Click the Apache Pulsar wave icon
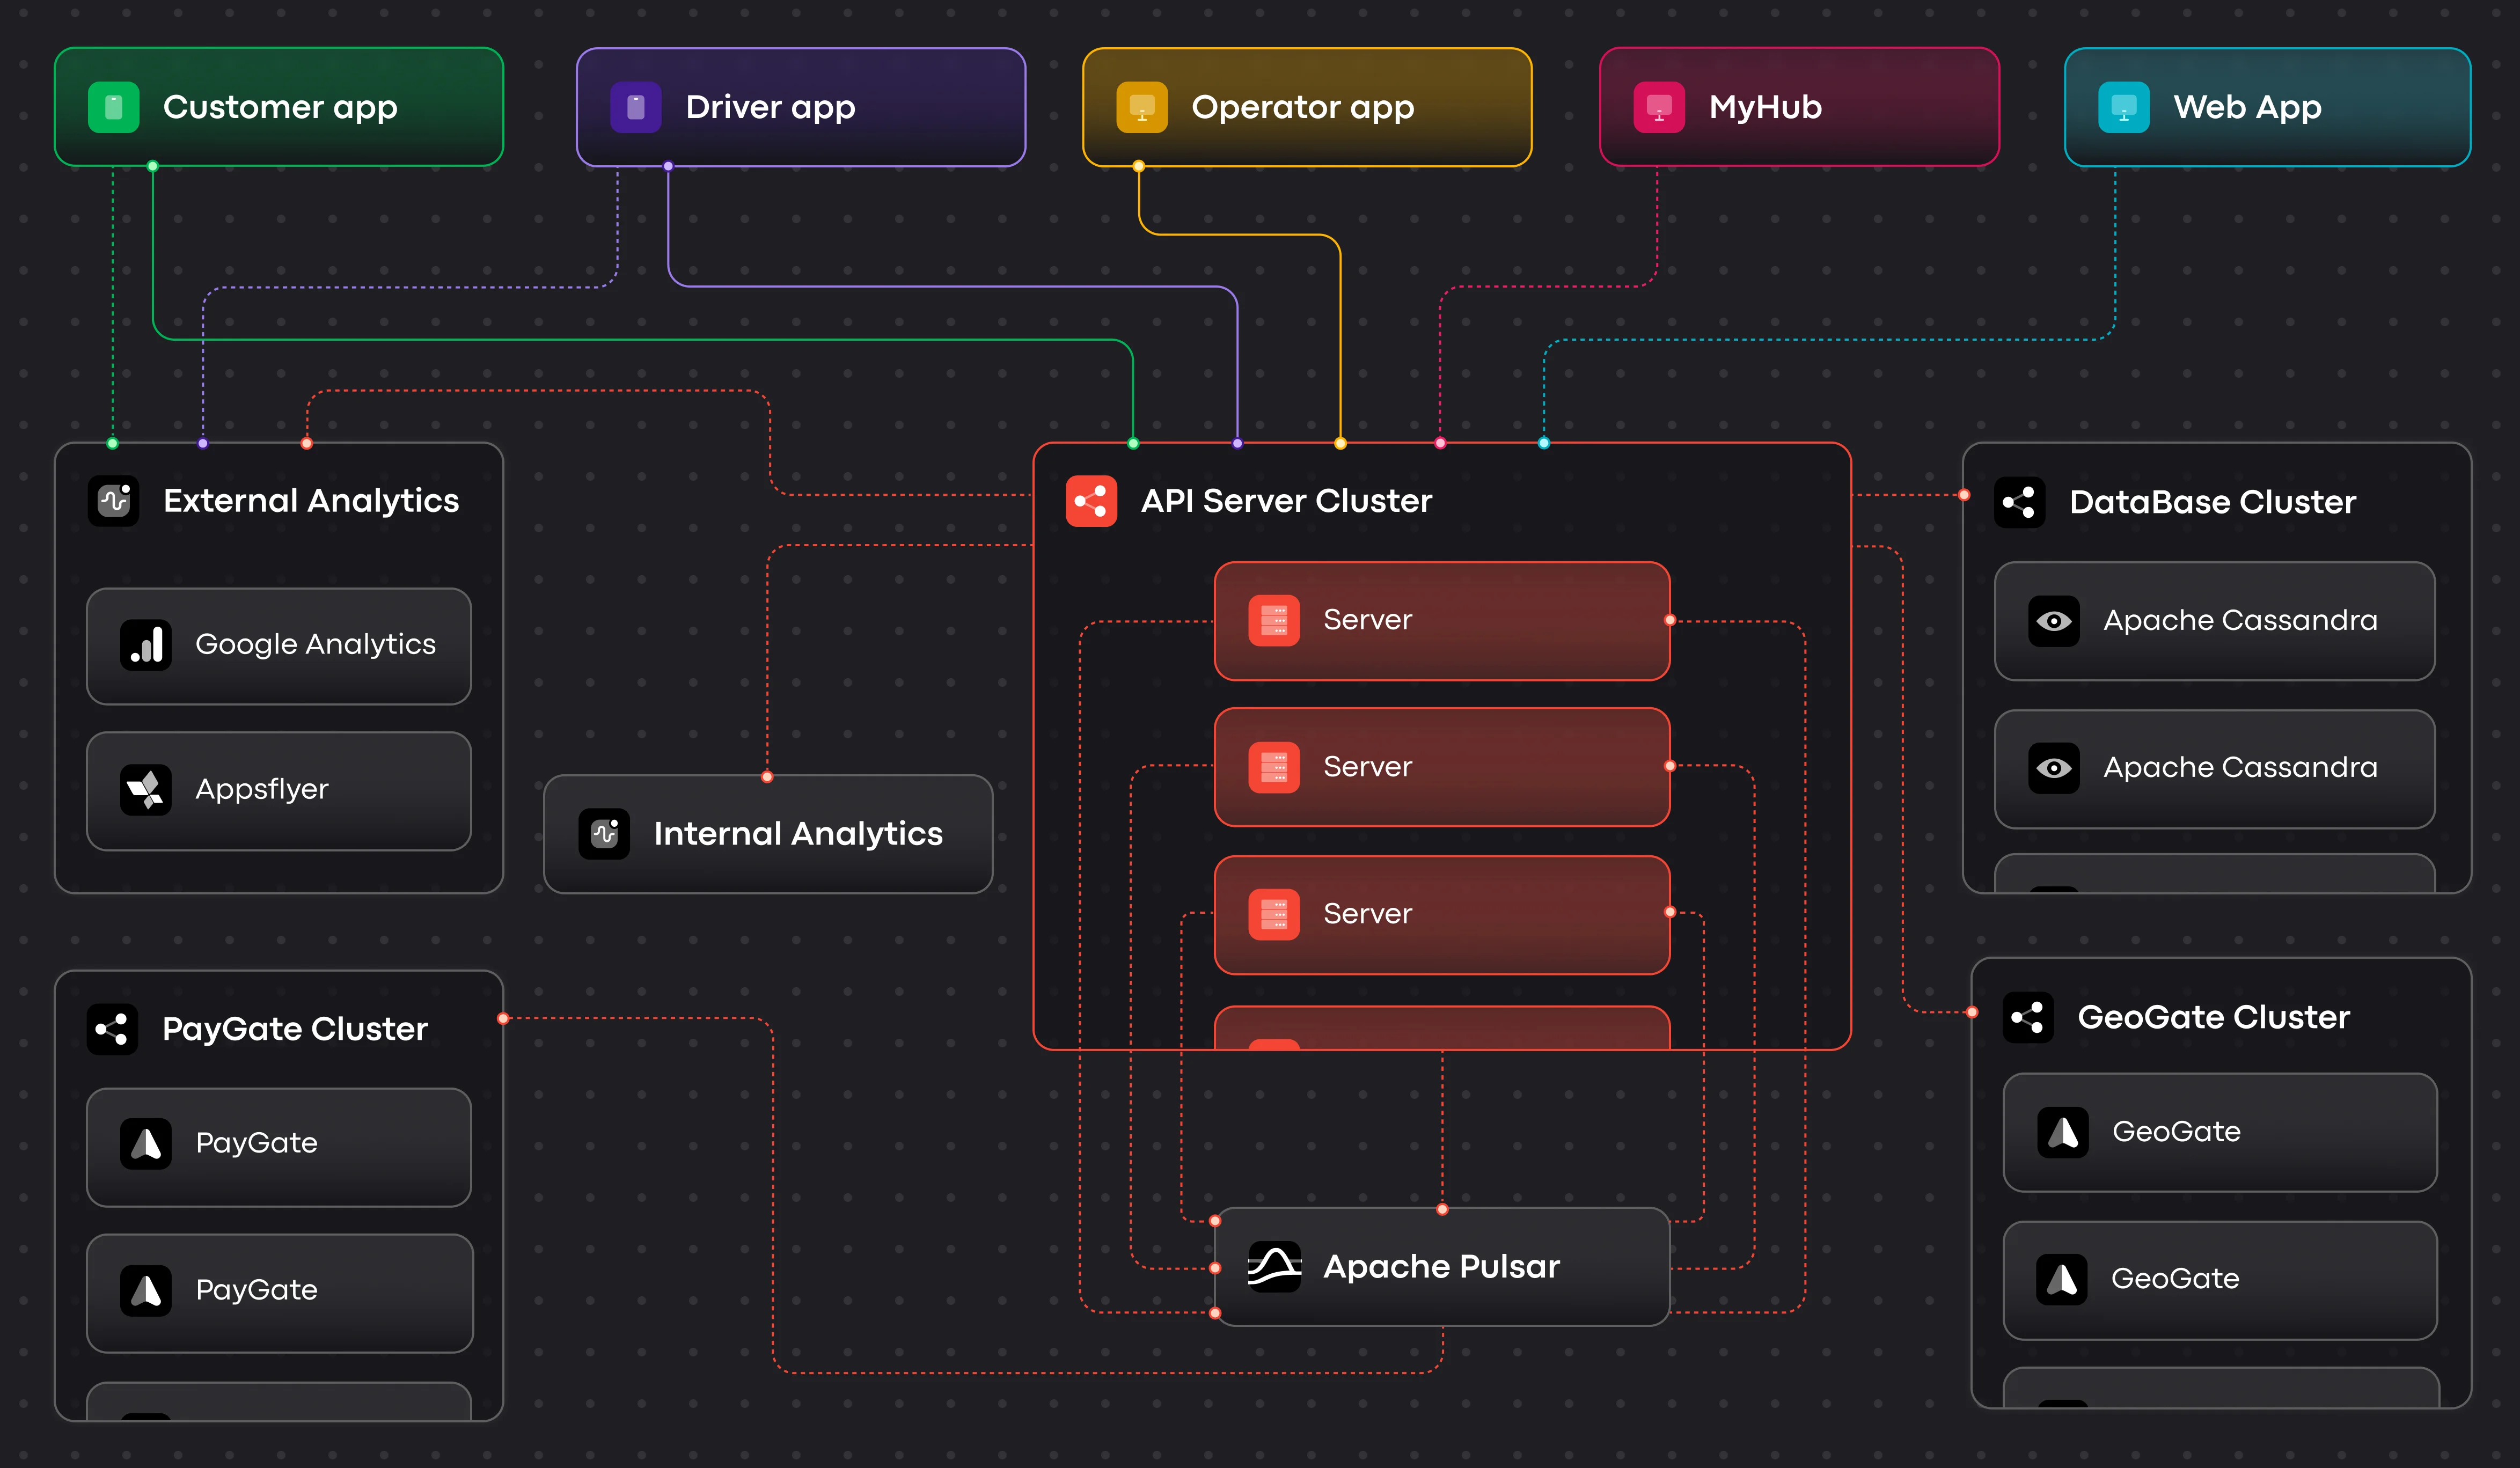 pos(1274,1267)
